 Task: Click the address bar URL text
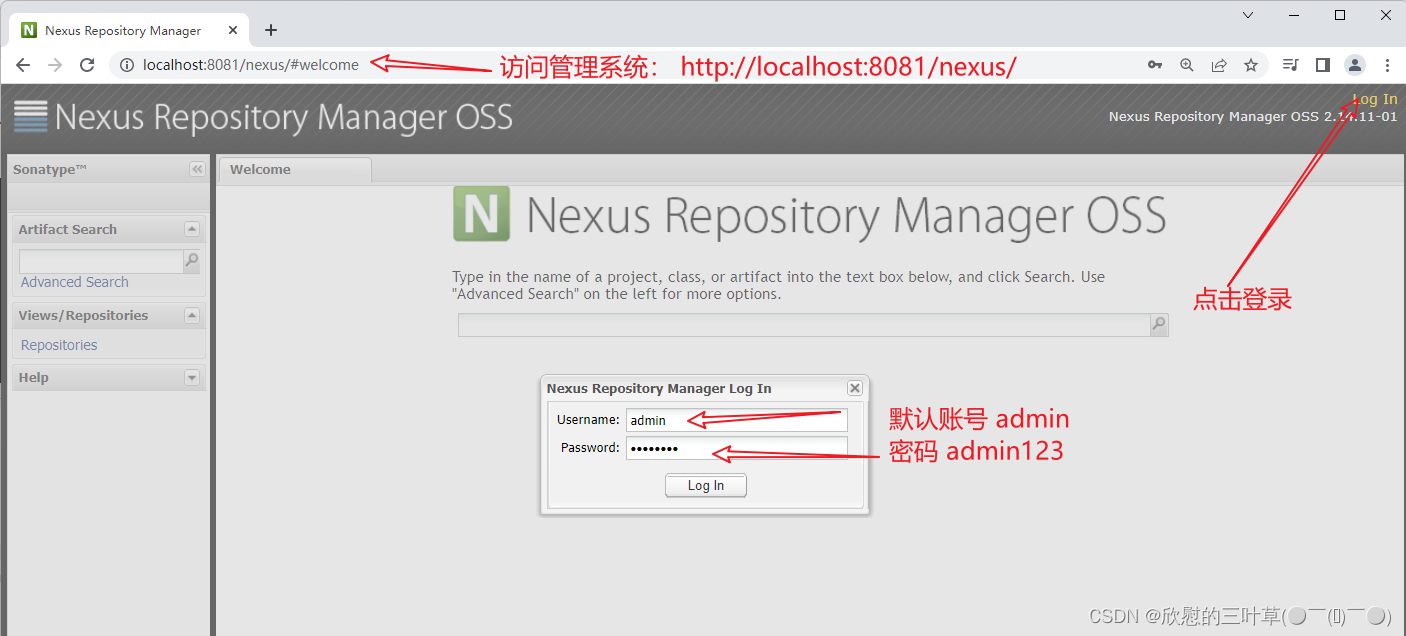251,65
